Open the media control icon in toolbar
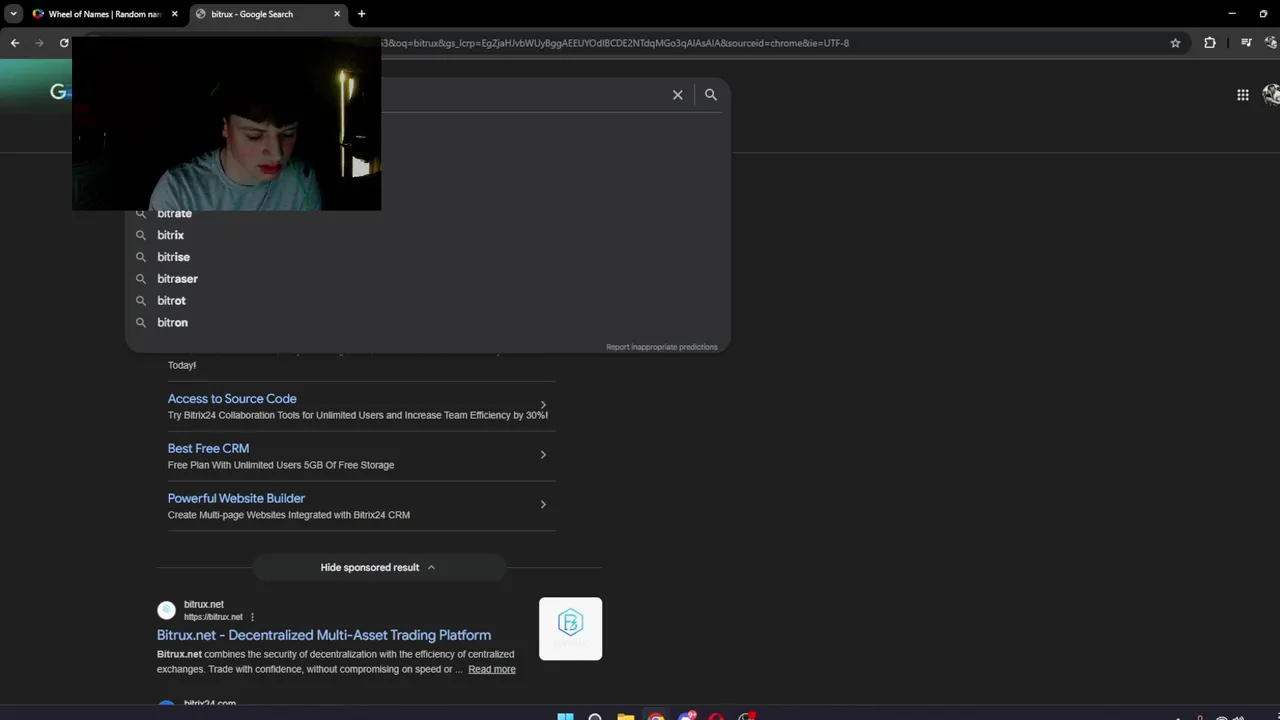Viewport: 1280px width, 720px height. coord(1246,43)
